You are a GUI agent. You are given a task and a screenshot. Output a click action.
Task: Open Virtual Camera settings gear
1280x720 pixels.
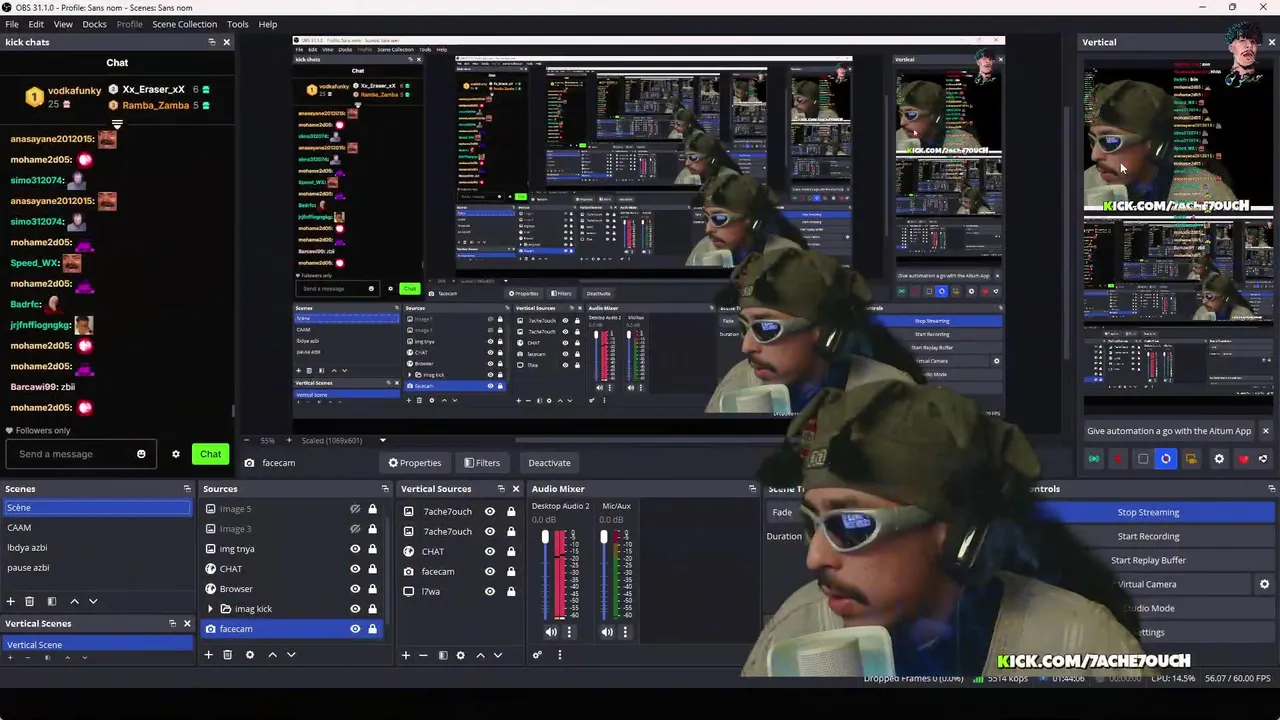tap(1264, 584)
